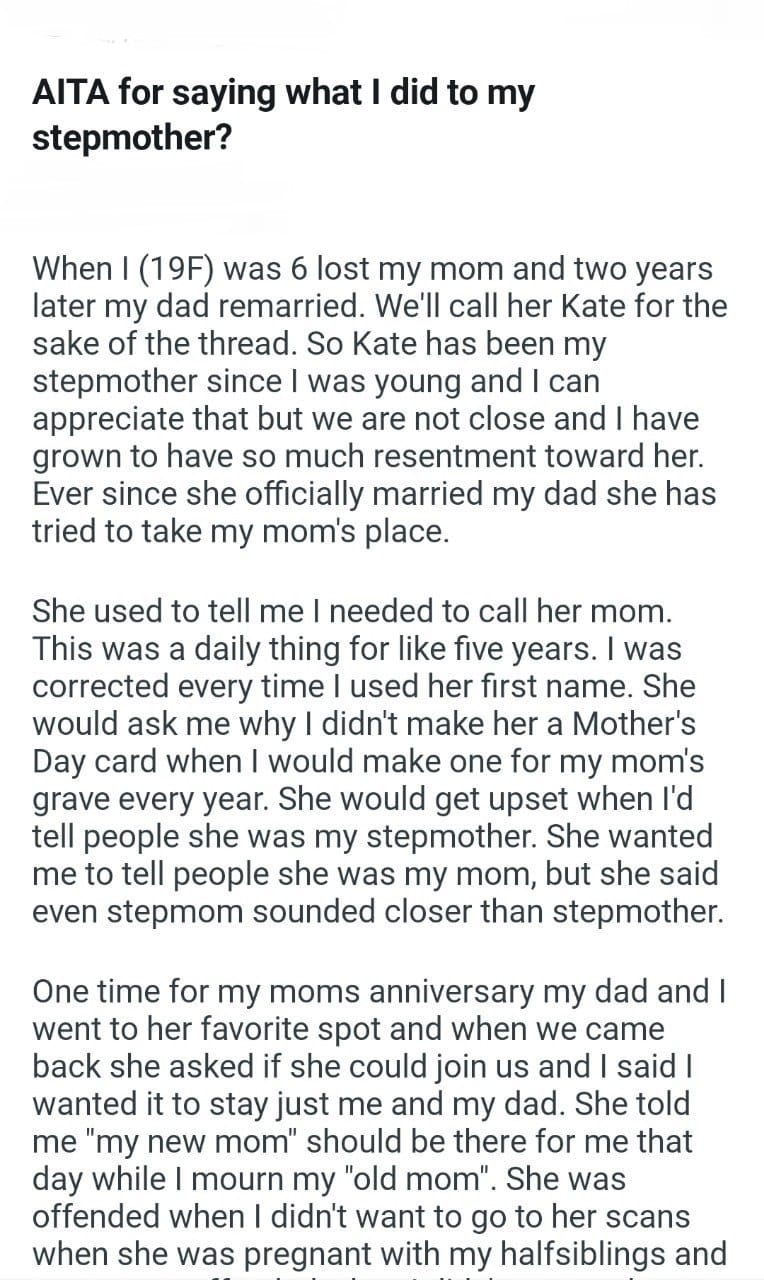The height and width of the screenshot is (1280, 764).
Task: Click the line "tried to take my mom's place."
Action: [x=241, y=532]
